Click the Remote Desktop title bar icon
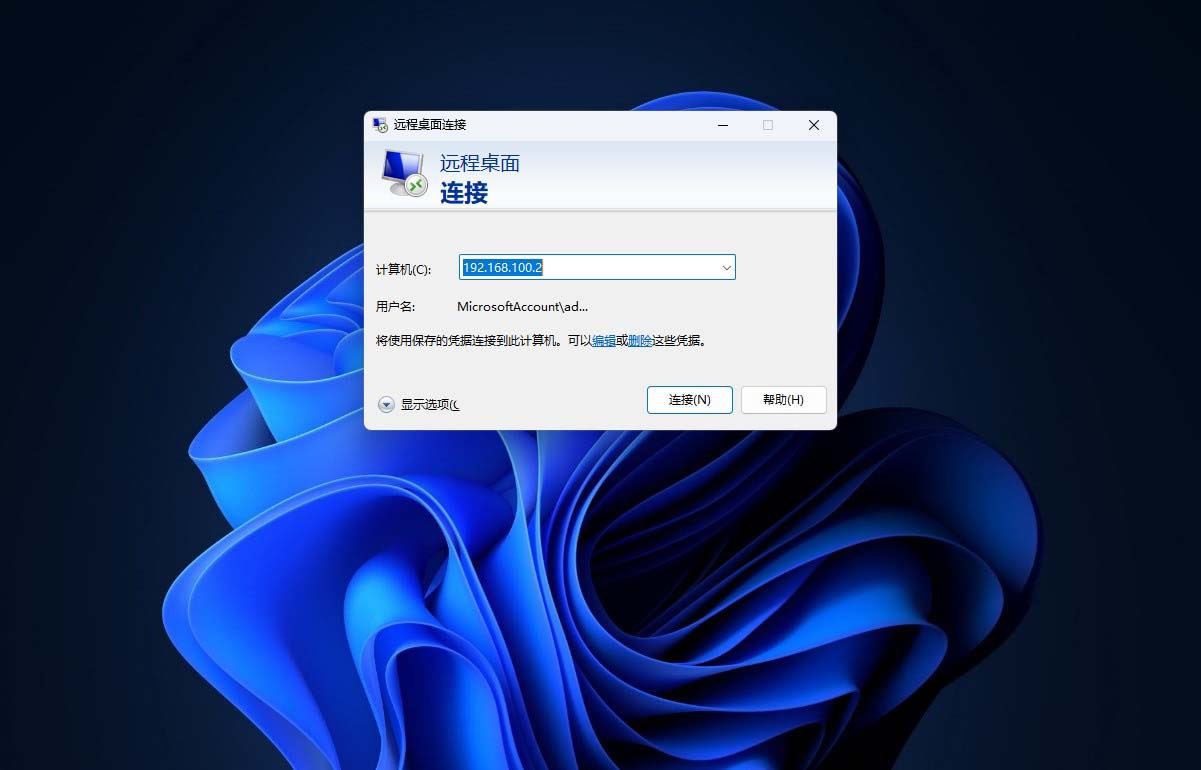This screenshot has width=1201, height=770. (380, 125)
